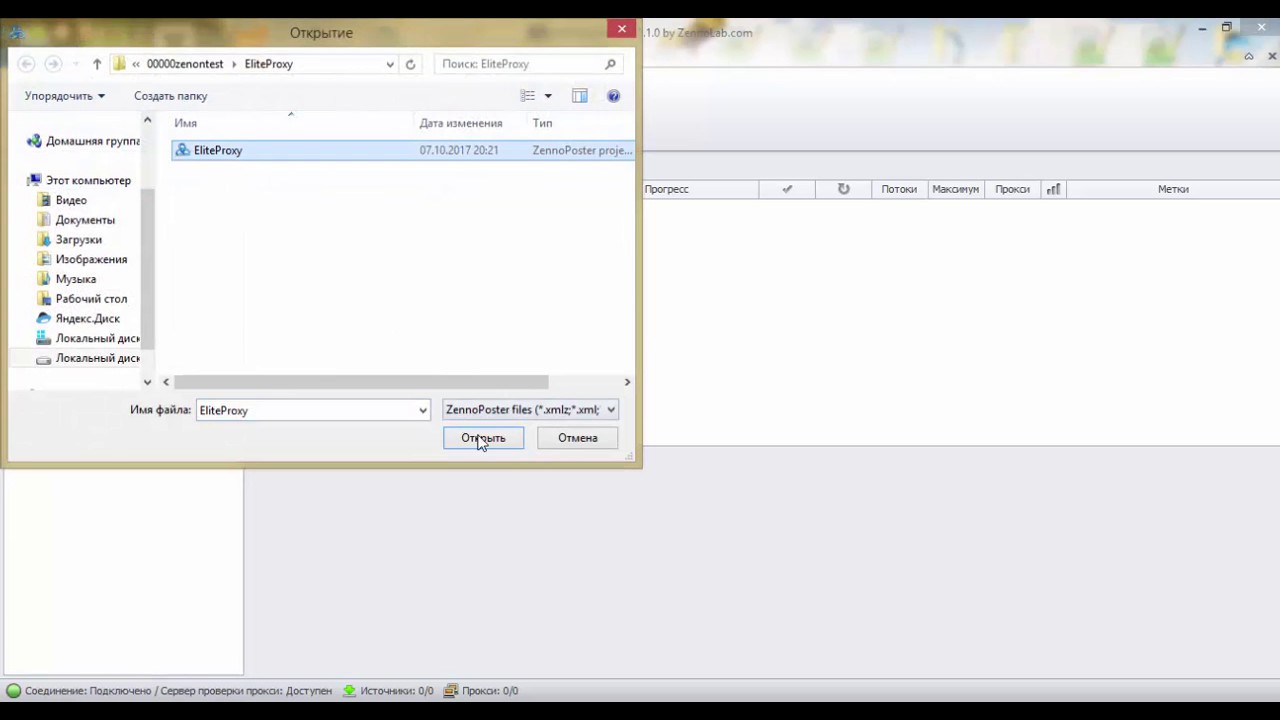Viewport: 1280px width, 720px height.
Task: Select Домашняя группа in navigation pane
Action: [85, 141]
